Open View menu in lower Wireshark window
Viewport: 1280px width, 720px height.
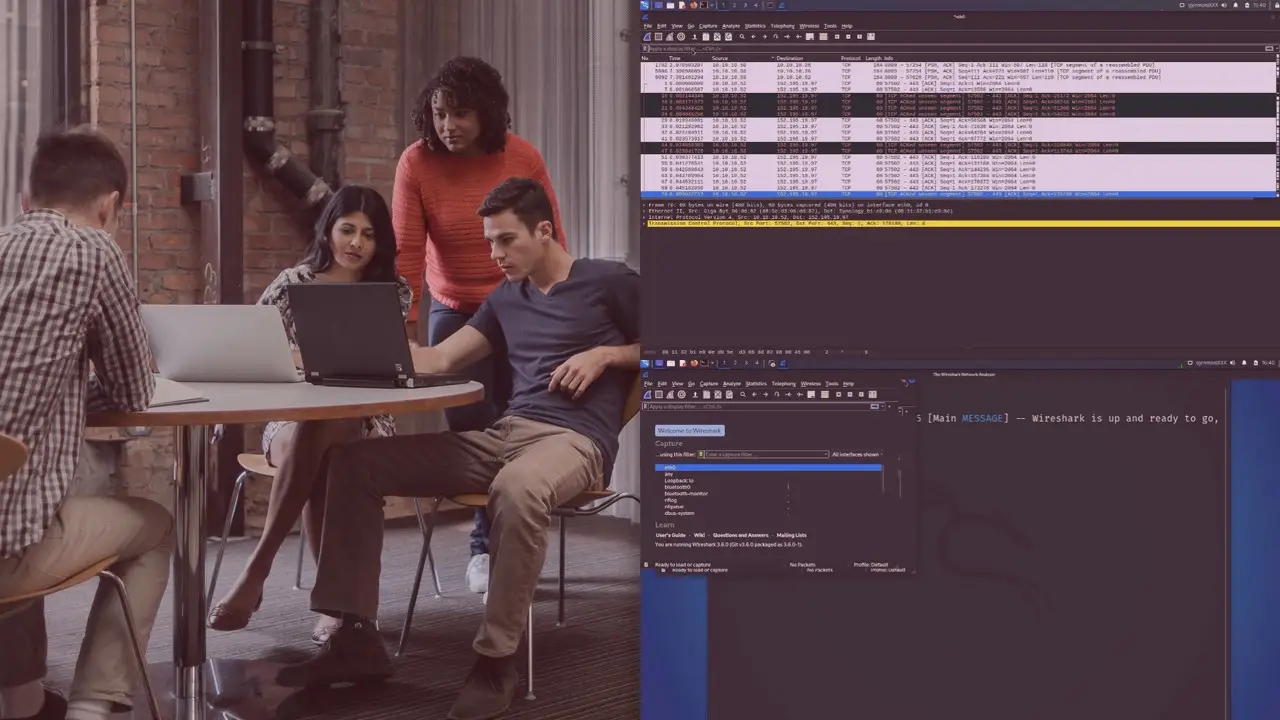(x=677, y=384)
